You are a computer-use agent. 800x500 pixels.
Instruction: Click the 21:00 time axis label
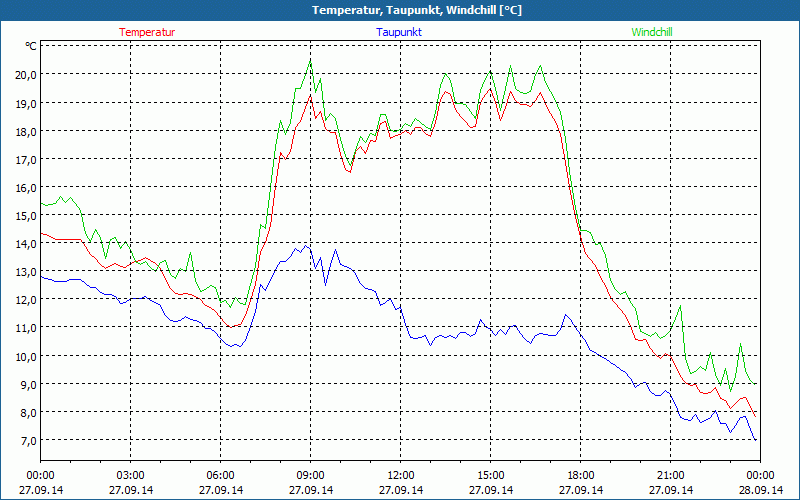click(x=670, y=475)
